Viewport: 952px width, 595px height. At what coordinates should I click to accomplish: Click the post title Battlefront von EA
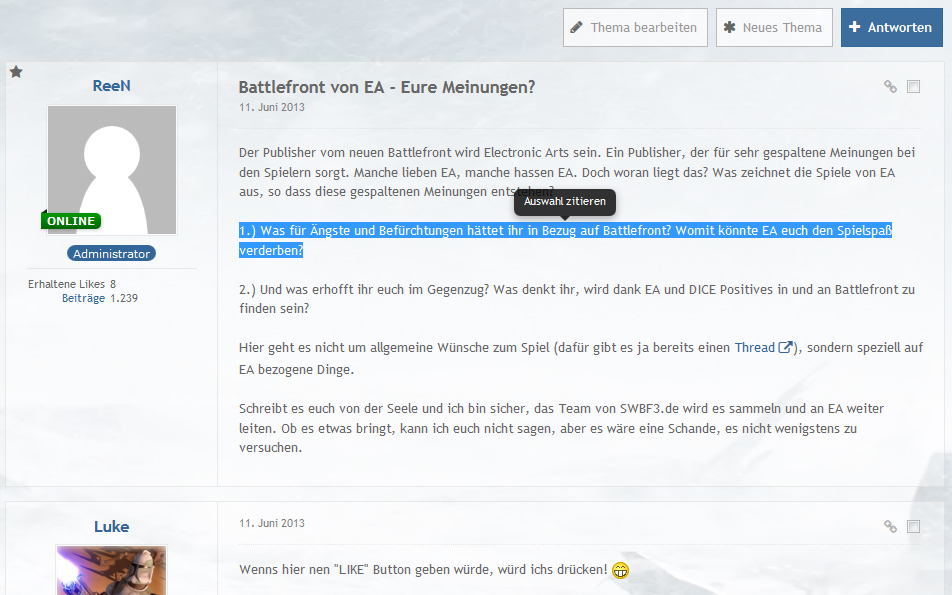pos(387,87)
